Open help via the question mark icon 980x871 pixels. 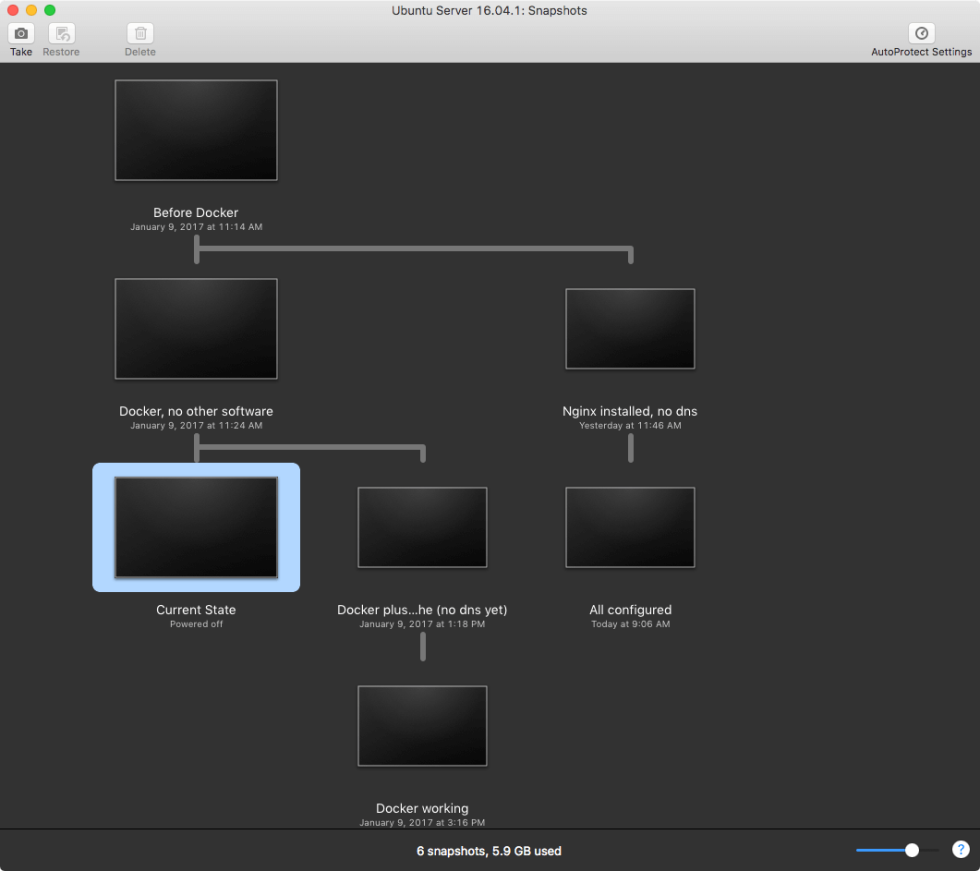click(961, 850)
